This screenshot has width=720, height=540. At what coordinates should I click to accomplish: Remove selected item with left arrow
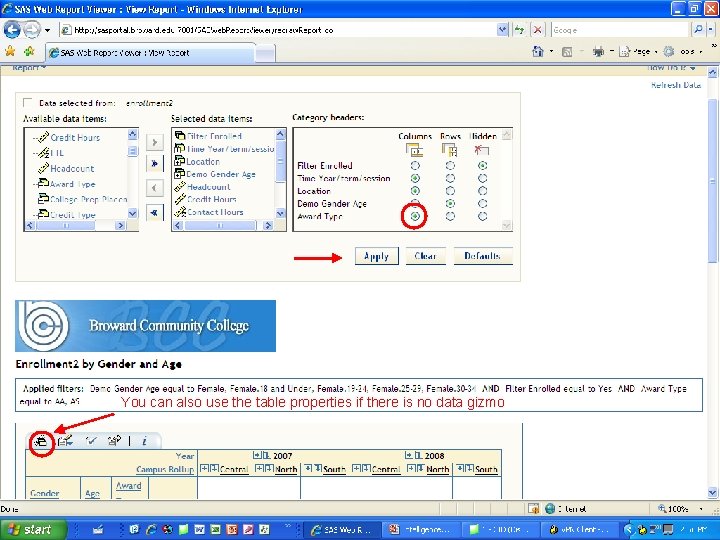tap(154, 188)
